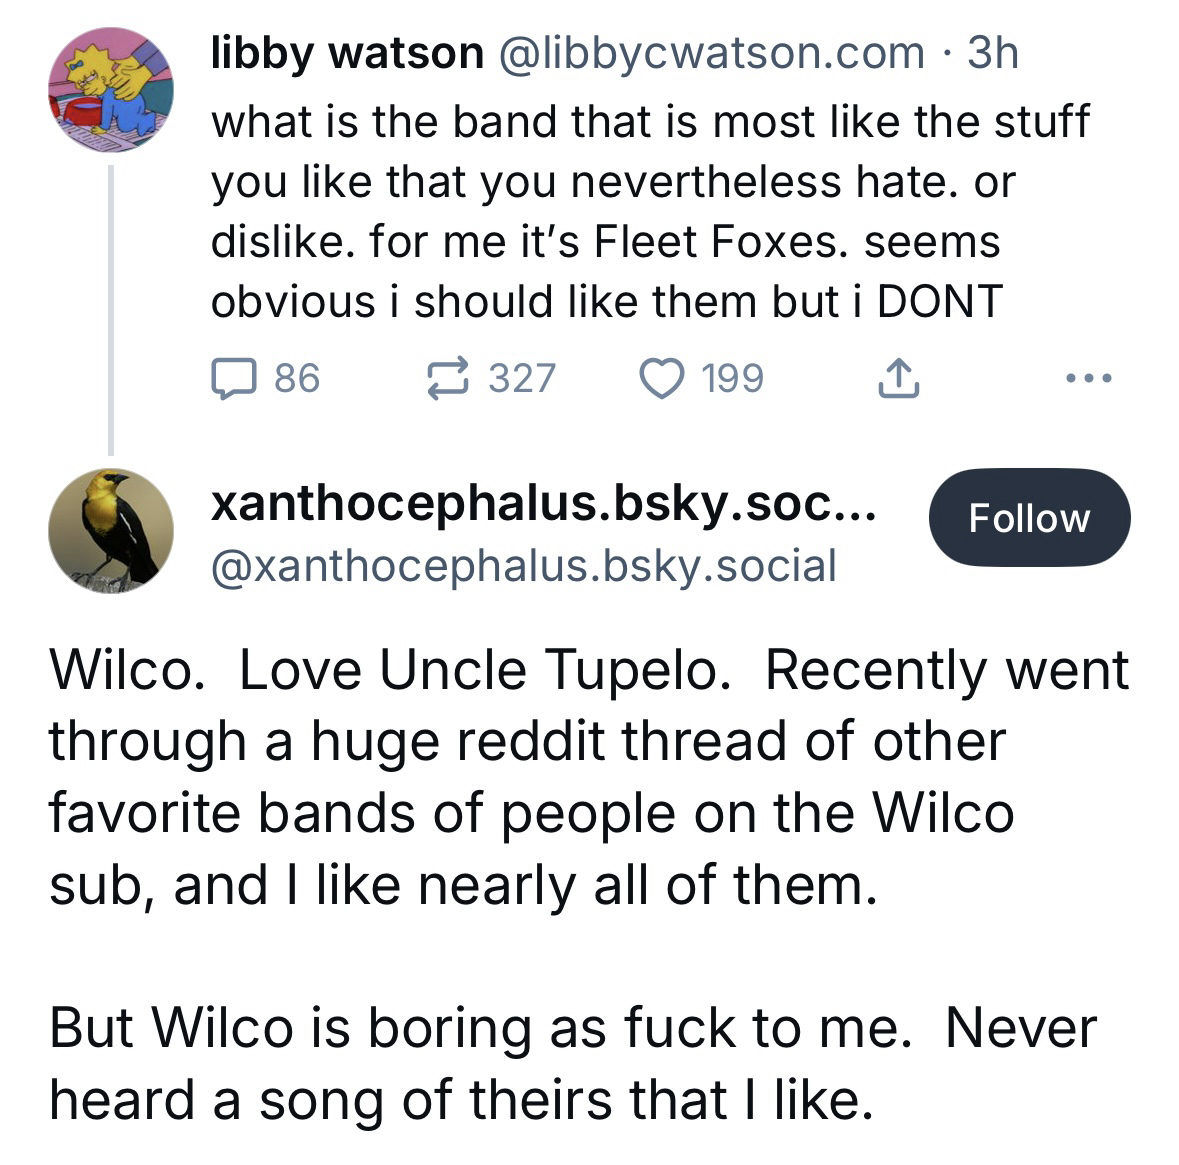Screen dimensions: 1179x1165
Task: Repost libby watson's post
Action: (x=448, y=378)
